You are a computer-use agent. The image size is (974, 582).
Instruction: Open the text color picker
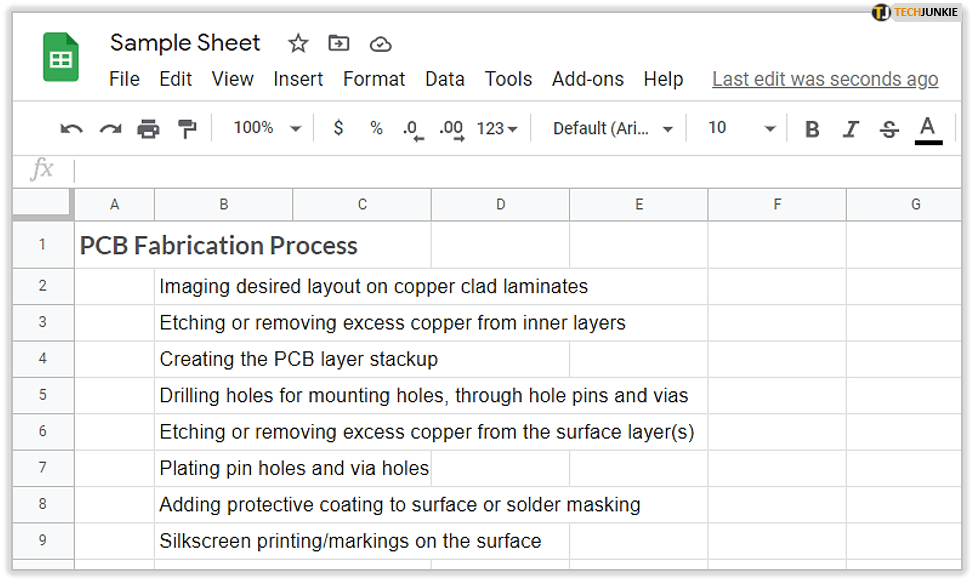click(928, 129)
